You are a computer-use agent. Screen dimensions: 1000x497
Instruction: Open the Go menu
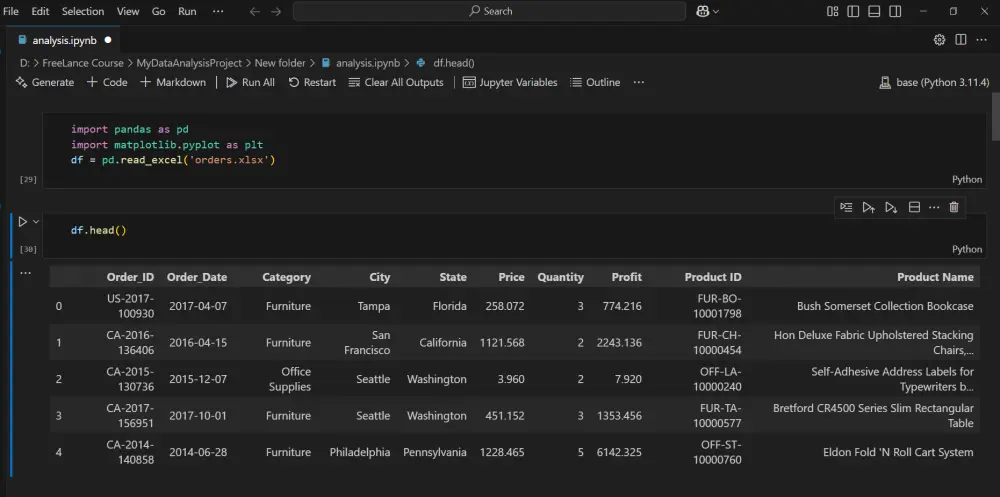[159, 11]
